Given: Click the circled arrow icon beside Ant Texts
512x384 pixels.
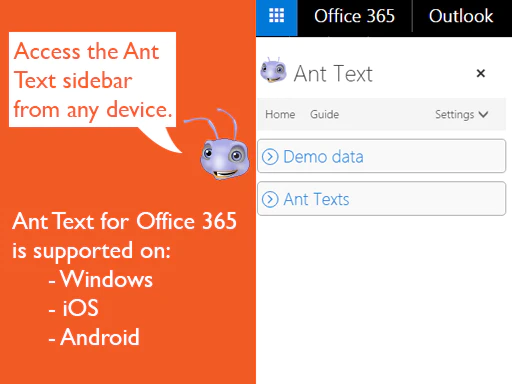Looking at the screenshot, I should tap(270, 199).
